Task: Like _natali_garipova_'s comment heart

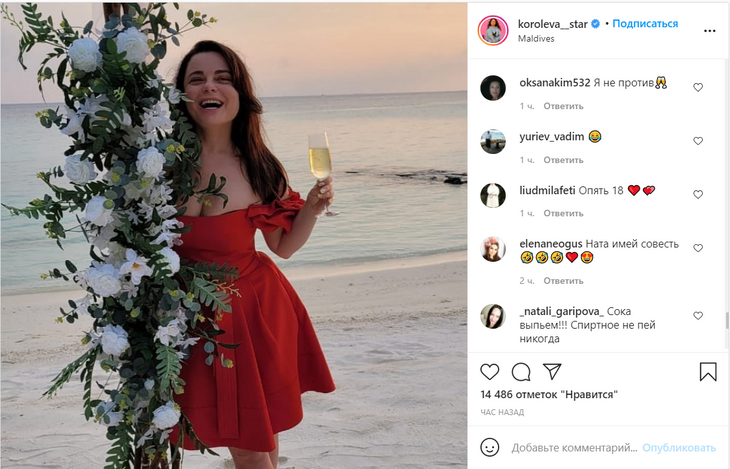Action: [698, 316]
